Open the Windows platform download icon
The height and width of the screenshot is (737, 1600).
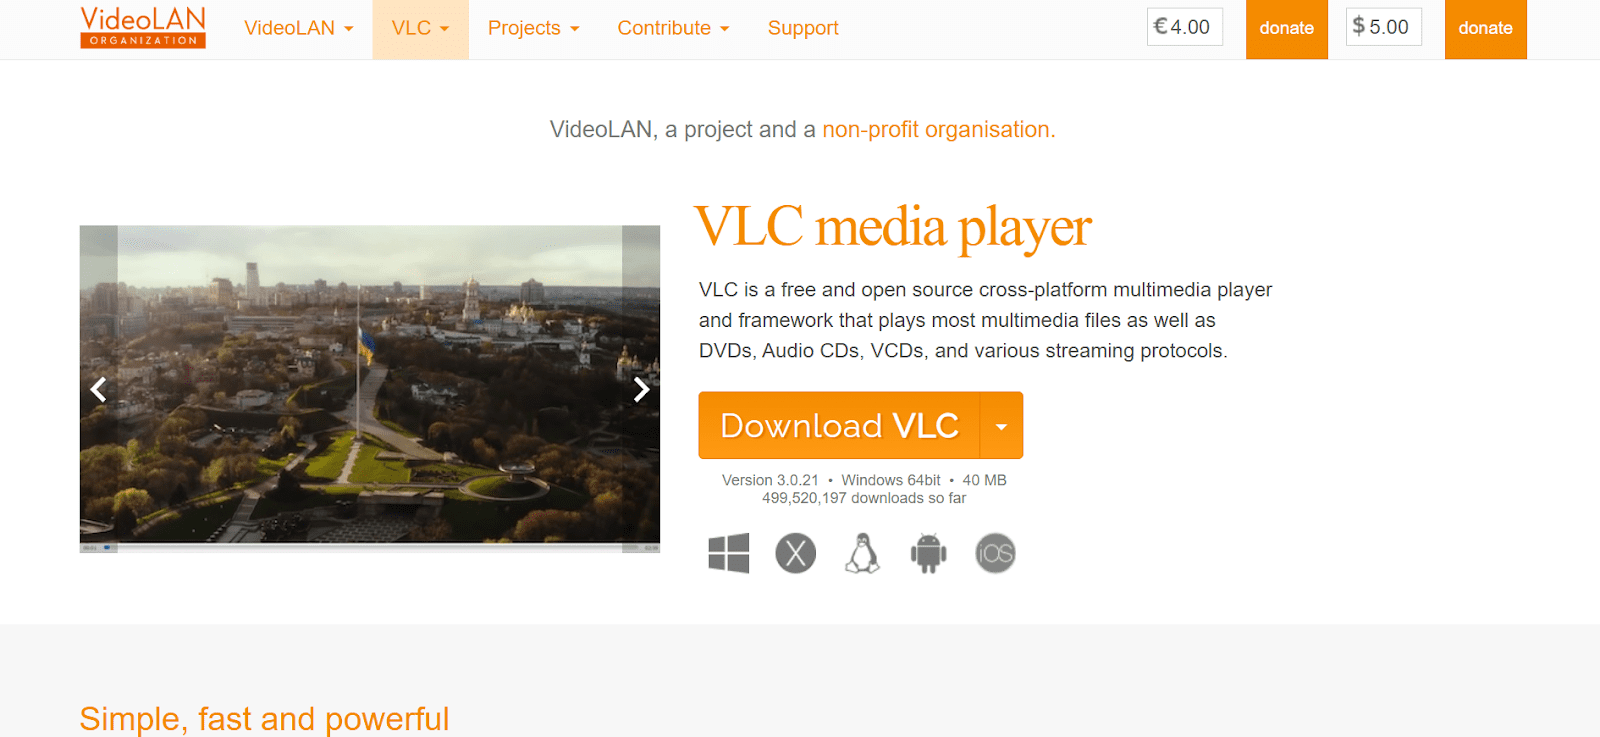point(728,553)
